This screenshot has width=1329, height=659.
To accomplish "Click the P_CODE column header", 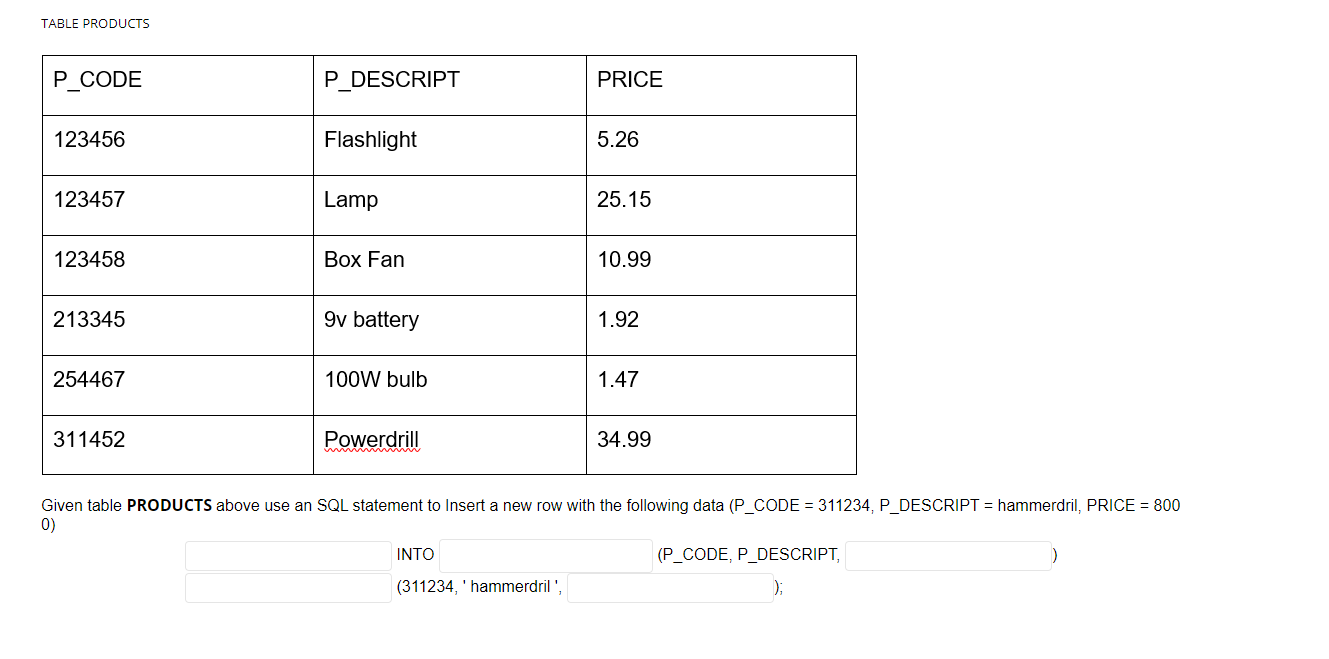I will click(x=98, y=79).
